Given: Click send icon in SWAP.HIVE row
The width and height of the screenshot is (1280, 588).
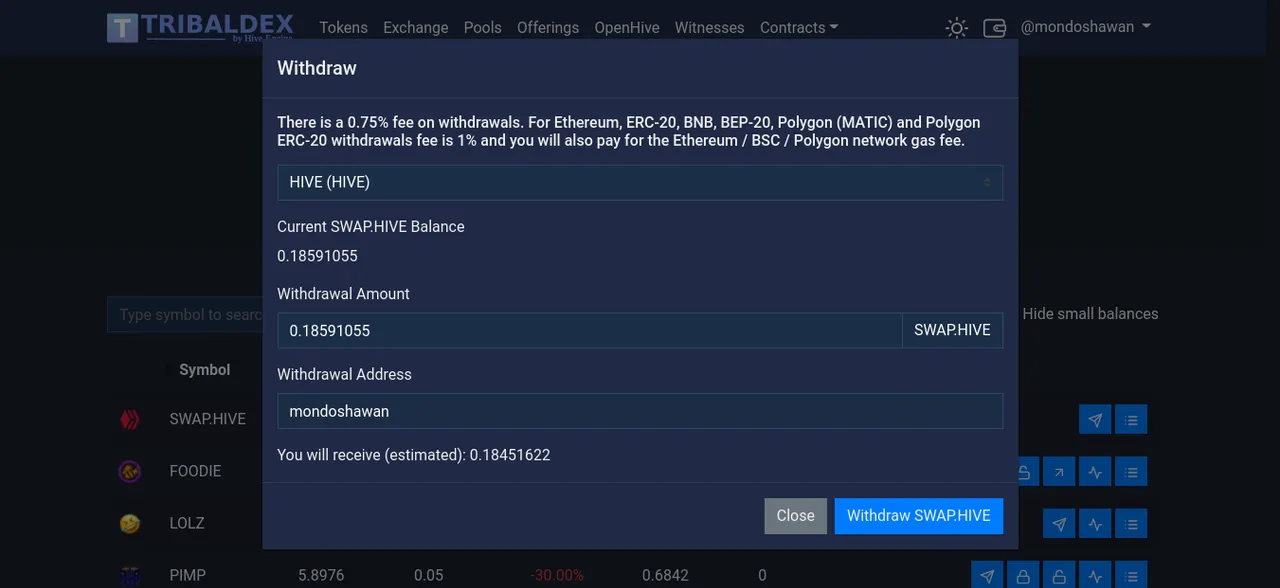Looking at the screenshot, I should click(x=1095, y=420).
